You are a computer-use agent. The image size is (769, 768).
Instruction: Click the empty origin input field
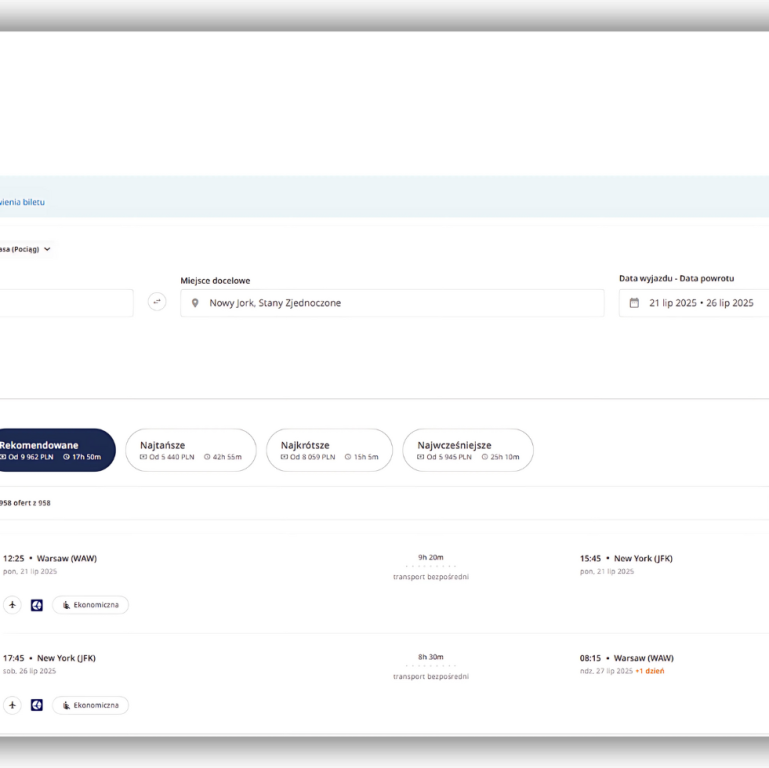pos(66,303)
